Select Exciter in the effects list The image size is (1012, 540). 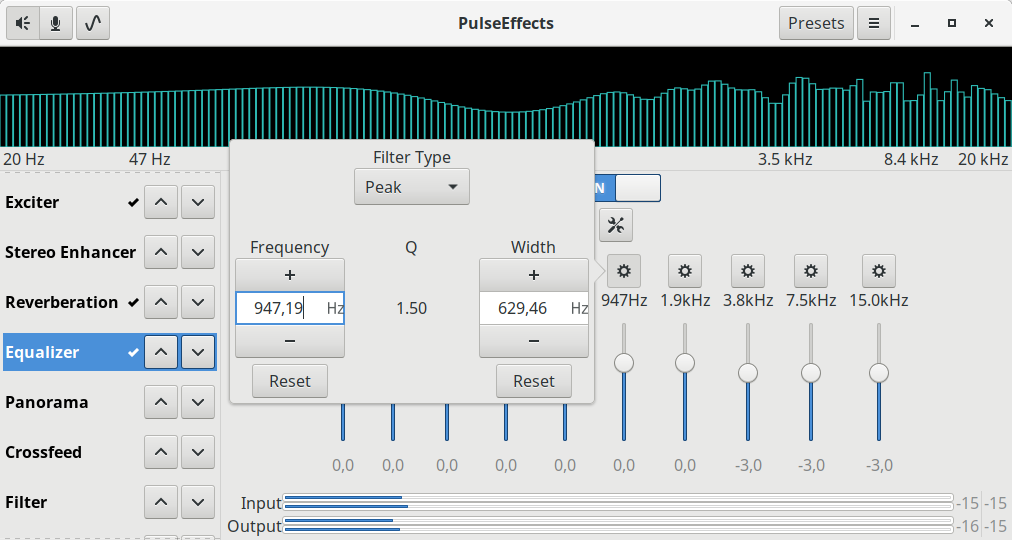(110, 202)
